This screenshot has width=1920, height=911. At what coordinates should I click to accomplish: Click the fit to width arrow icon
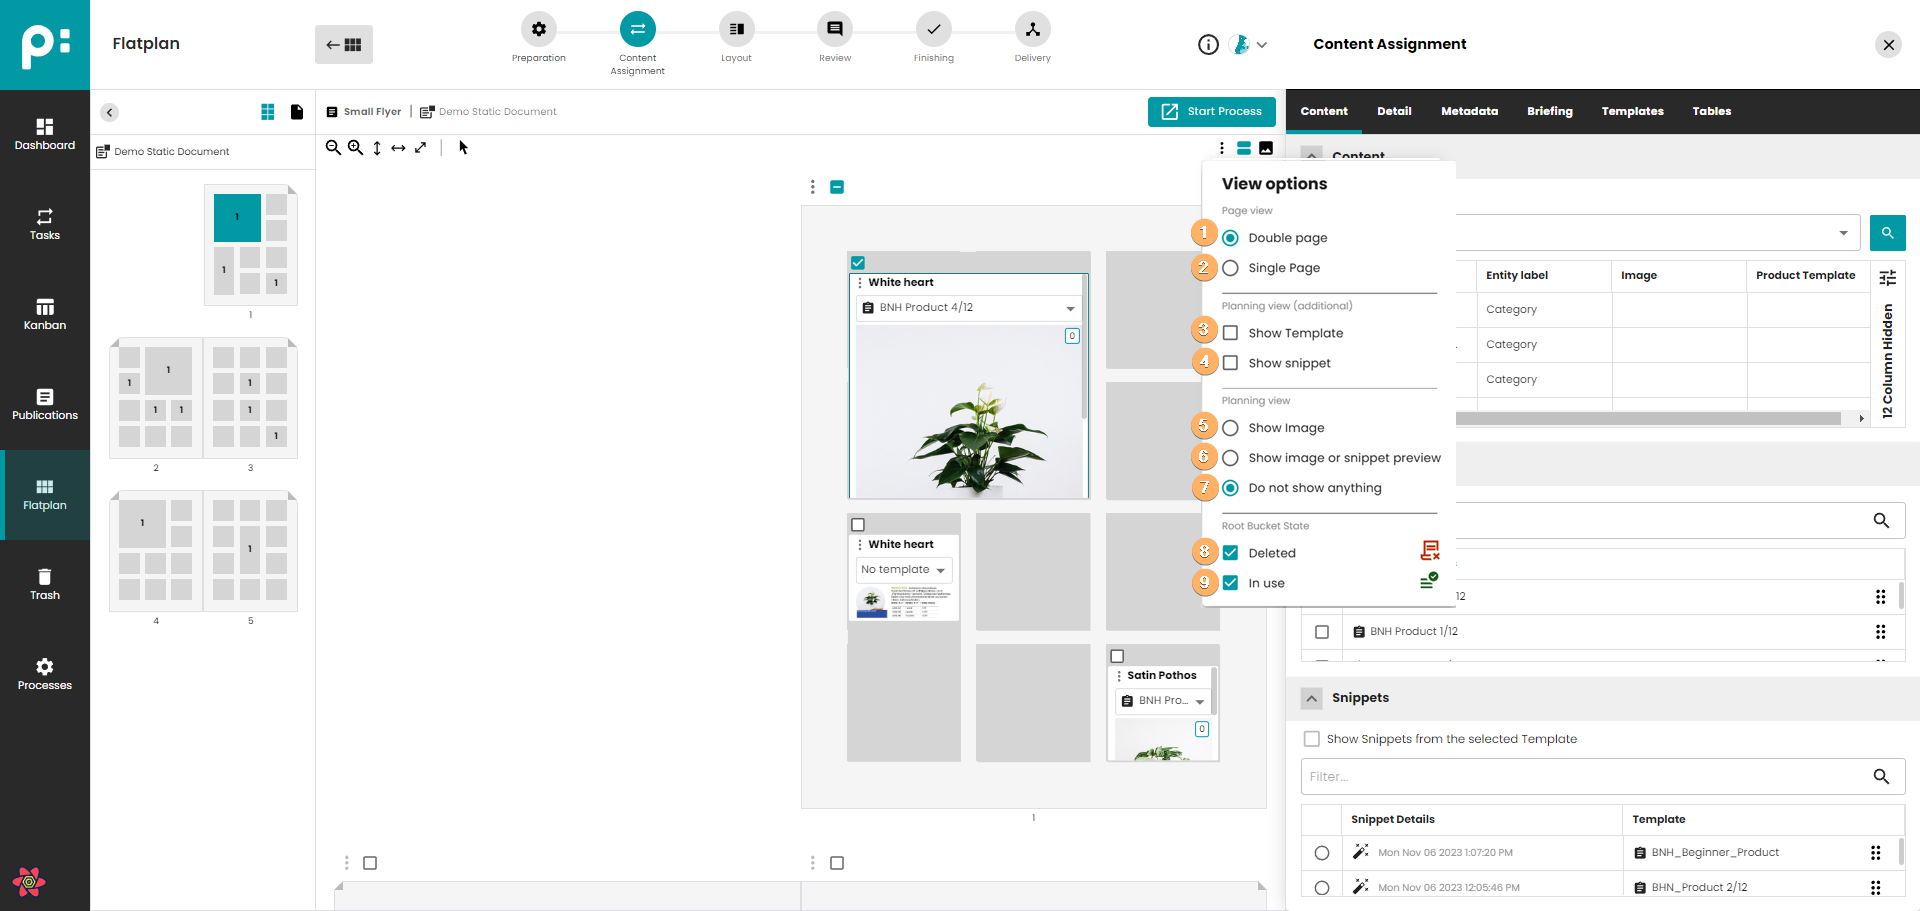pyautogui.click(x=398, y=148)
